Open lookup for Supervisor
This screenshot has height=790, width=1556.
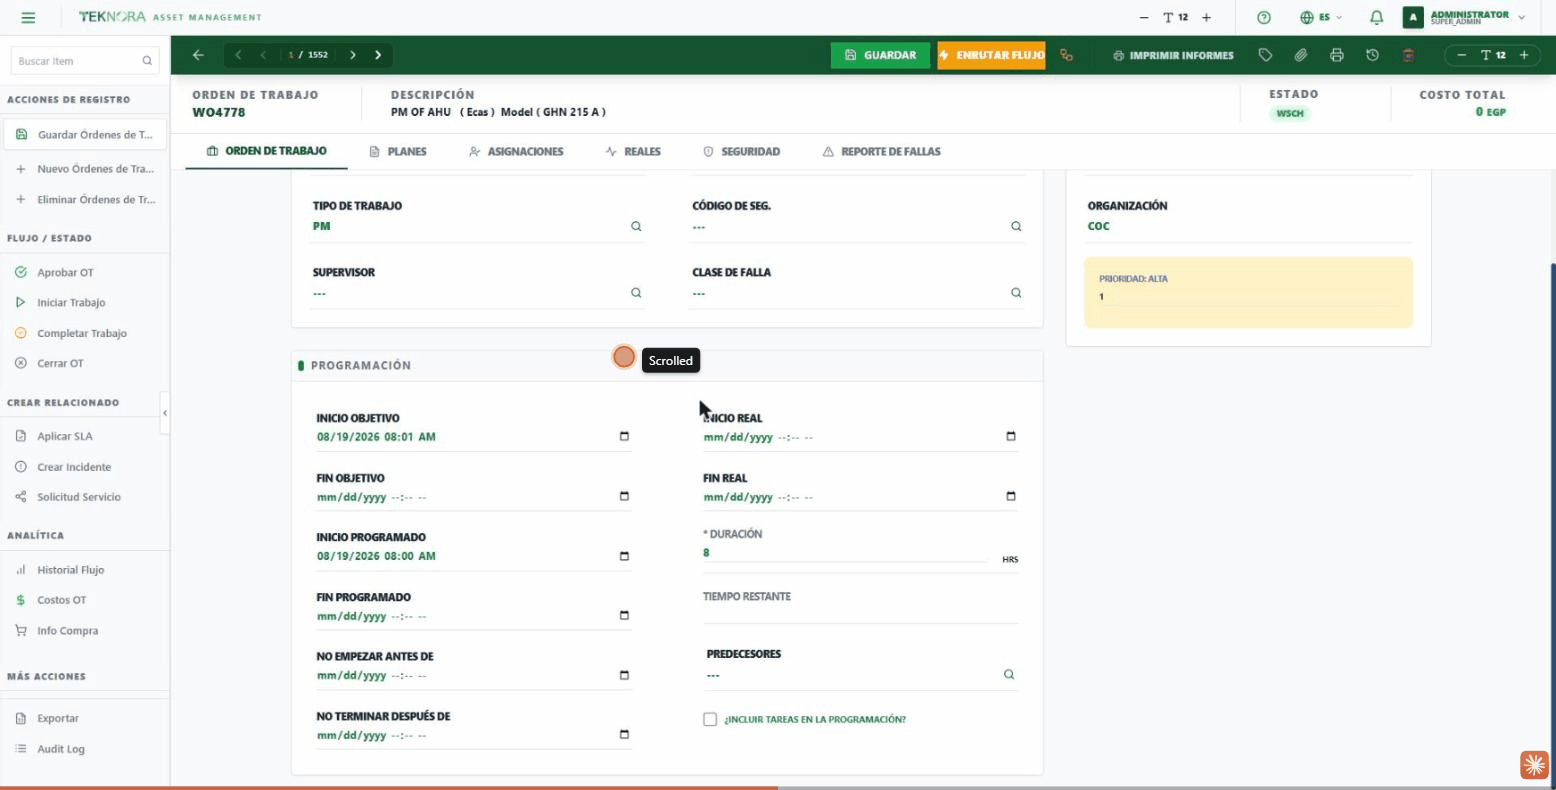click(636, 293)
